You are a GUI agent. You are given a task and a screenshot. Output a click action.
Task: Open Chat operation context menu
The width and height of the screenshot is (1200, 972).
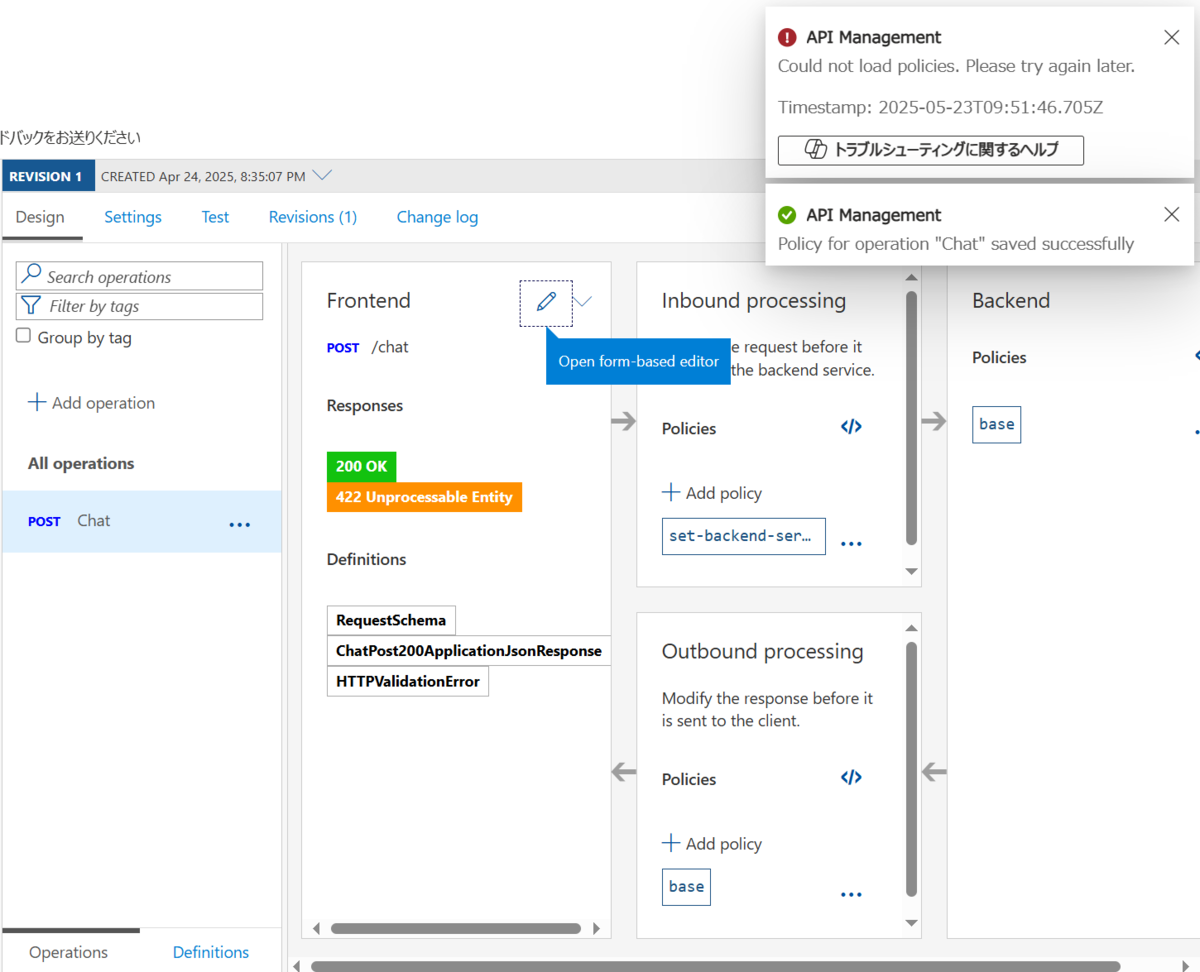[240, 524]
